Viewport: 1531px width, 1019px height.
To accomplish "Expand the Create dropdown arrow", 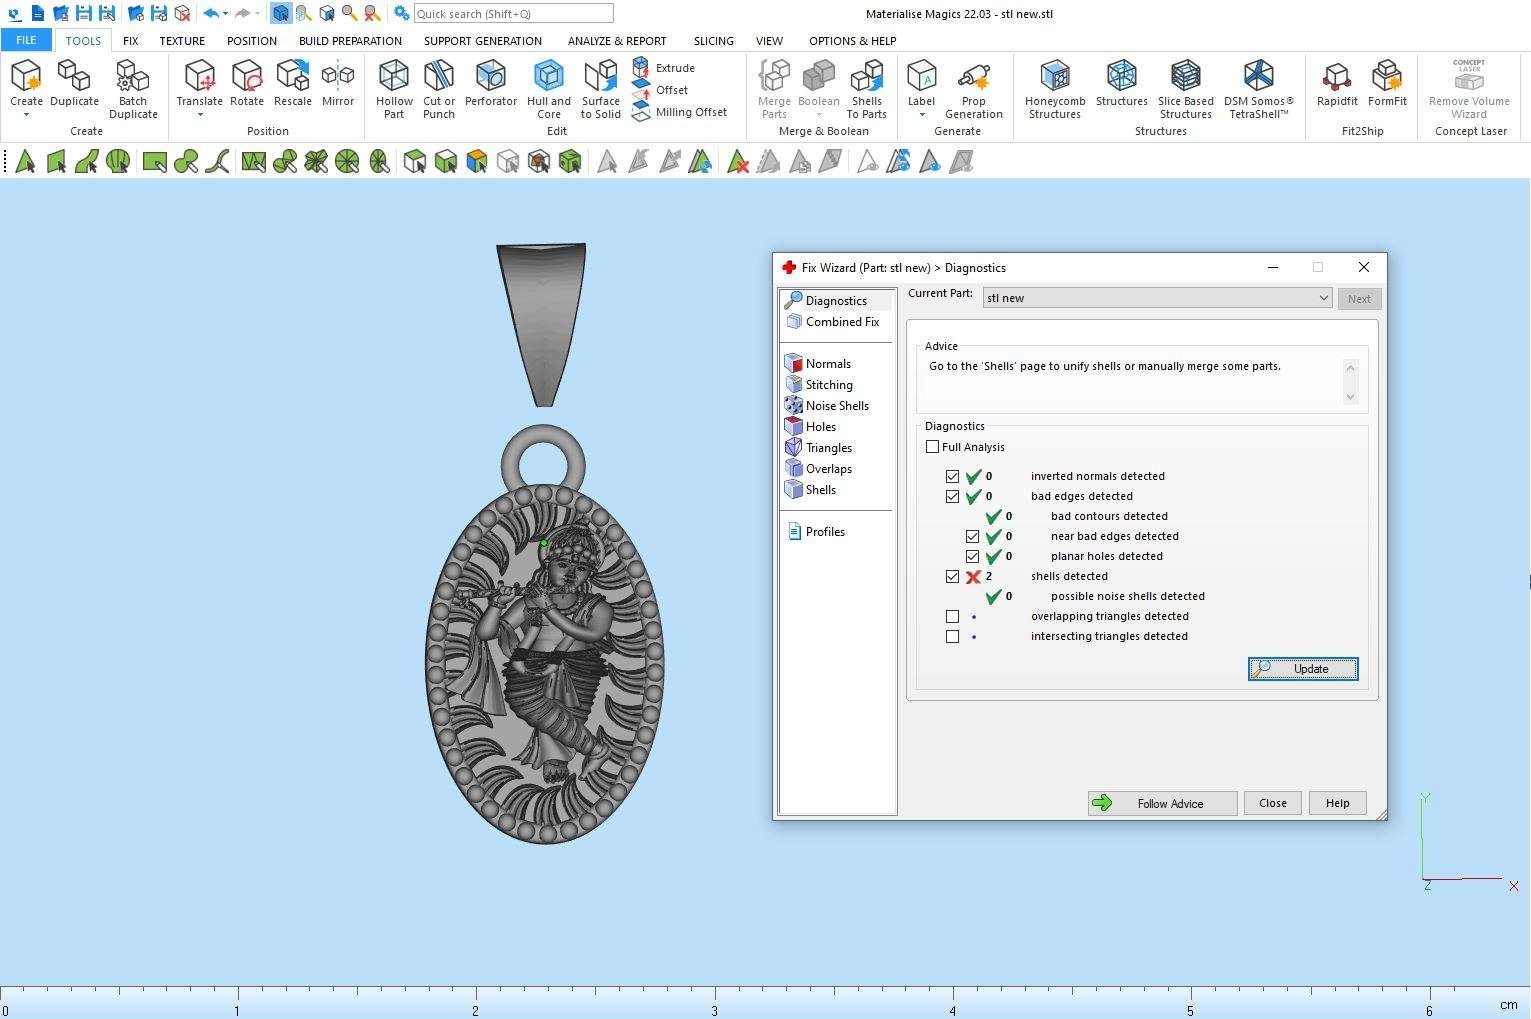I will (x=26, y=115).
